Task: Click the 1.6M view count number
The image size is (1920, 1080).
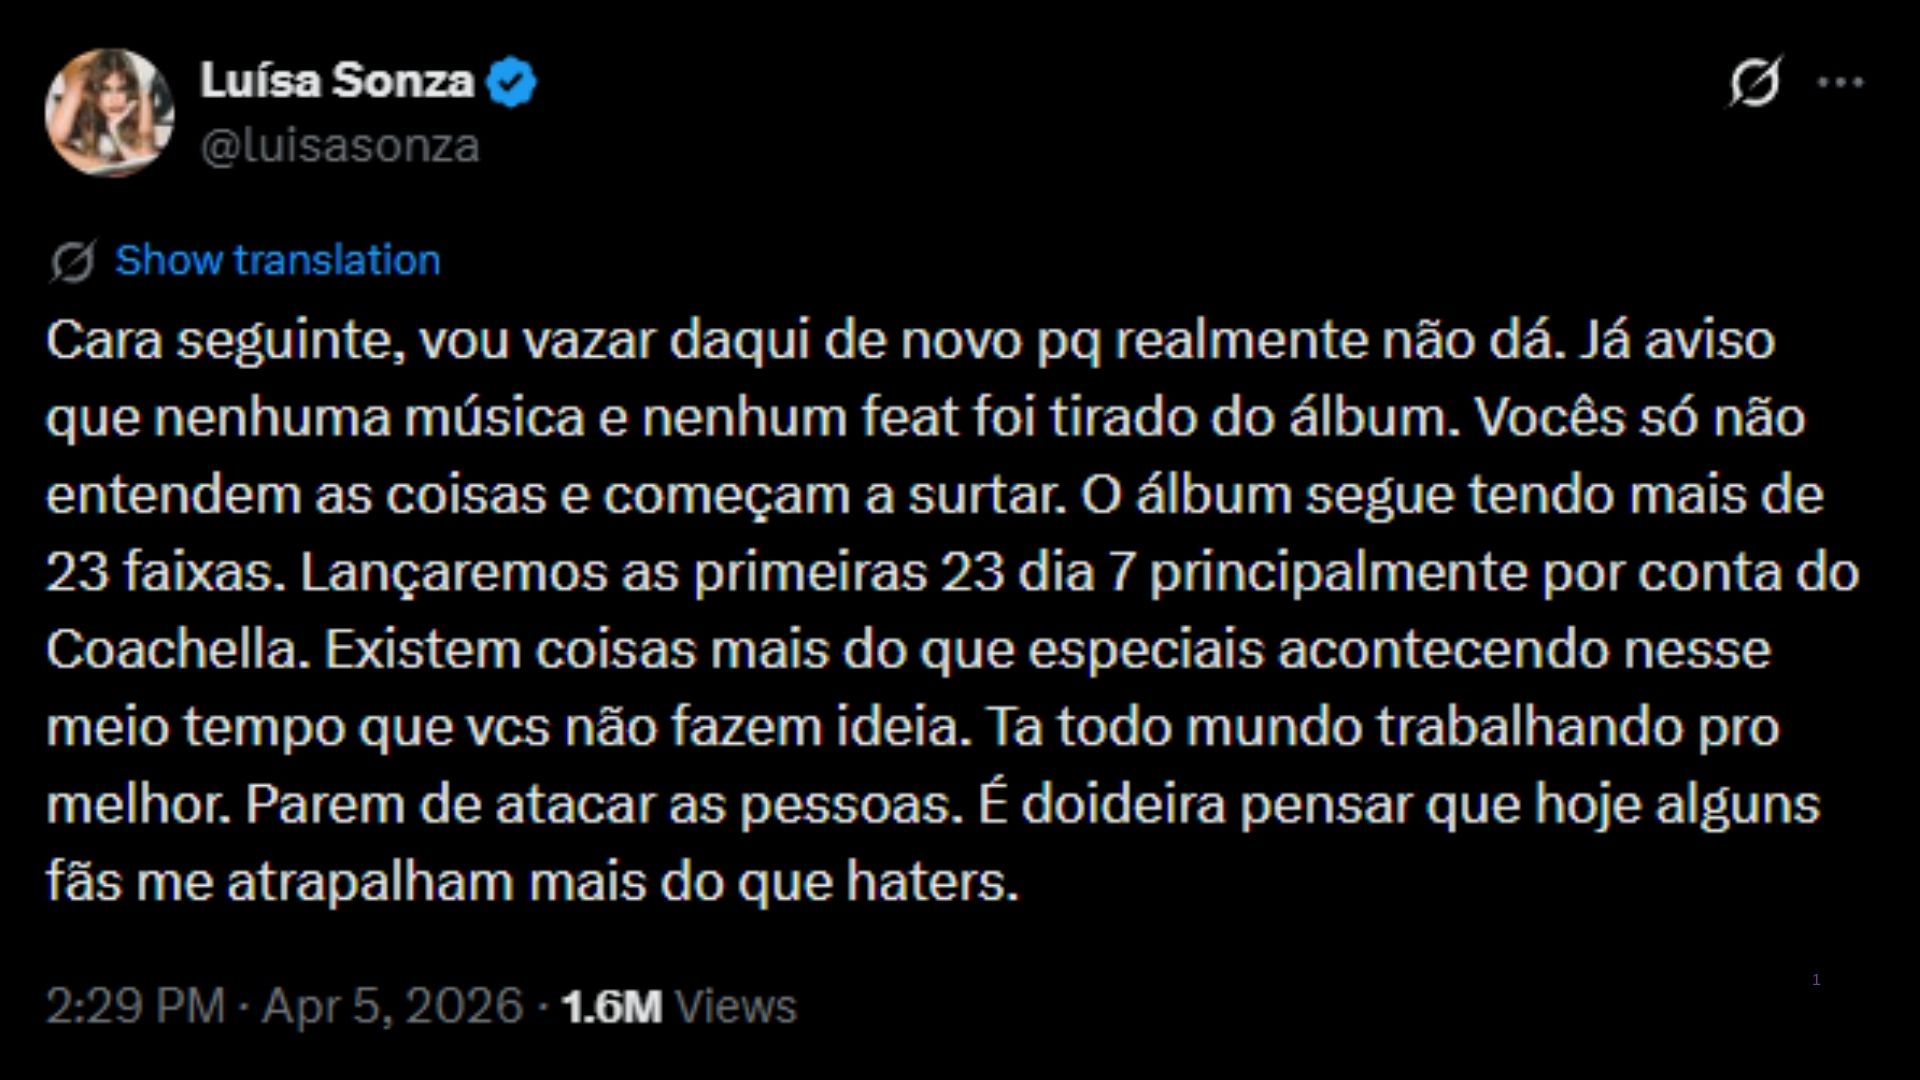Action: (x=611, y=1006)
